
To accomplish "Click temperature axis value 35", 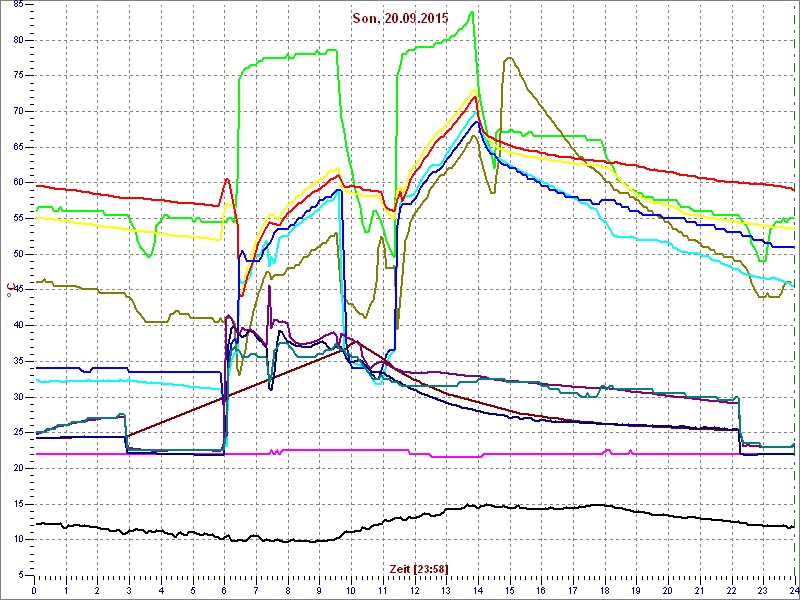I will pos(17,361).
